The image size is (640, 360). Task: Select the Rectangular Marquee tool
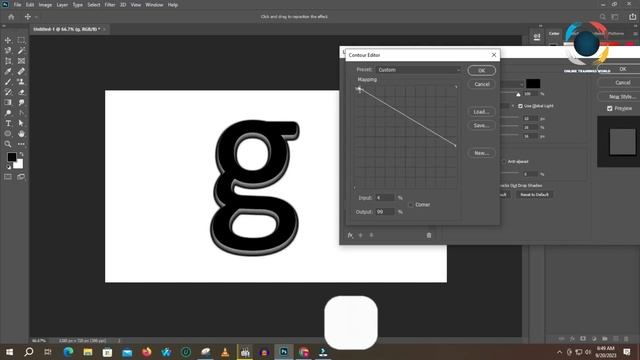[21, 40]
